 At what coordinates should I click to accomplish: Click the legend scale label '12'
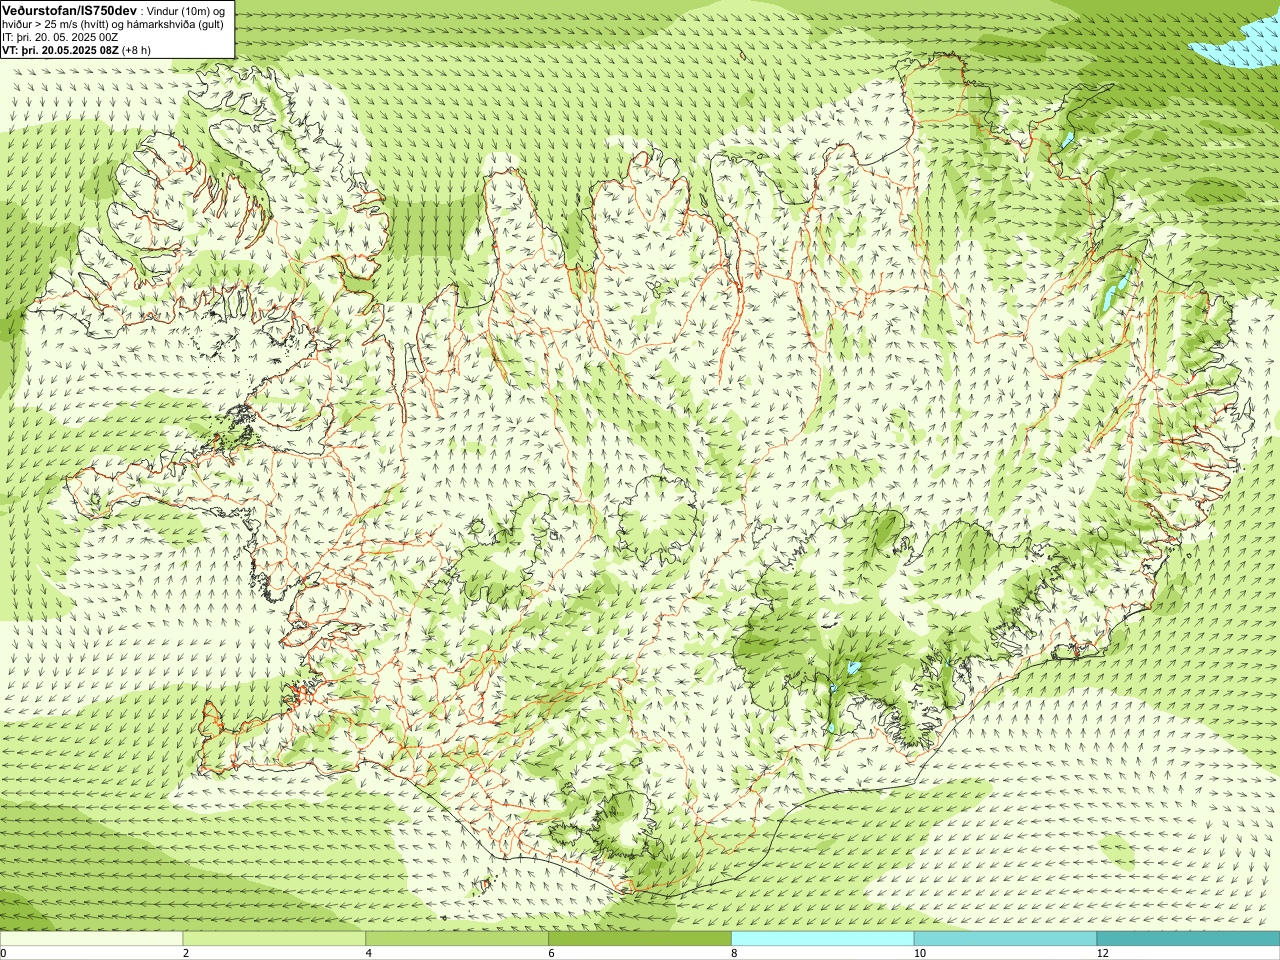tap(1103, 954)
